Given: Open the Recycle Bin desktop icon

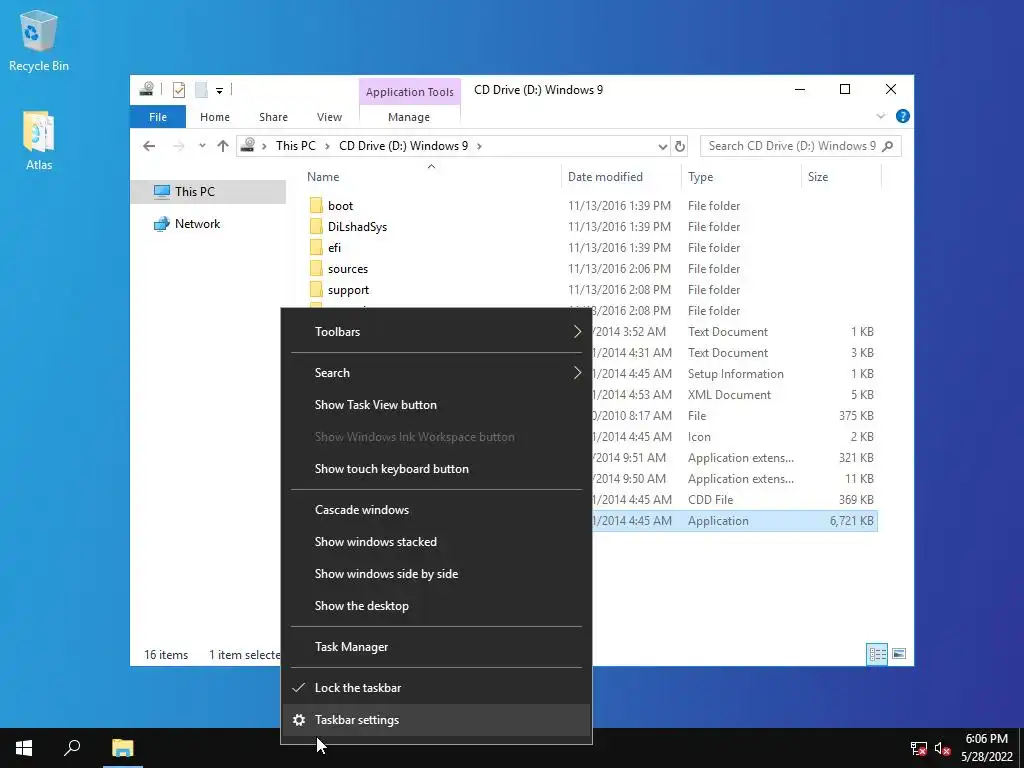Looking at the screenshot, I should pos(39,41).
